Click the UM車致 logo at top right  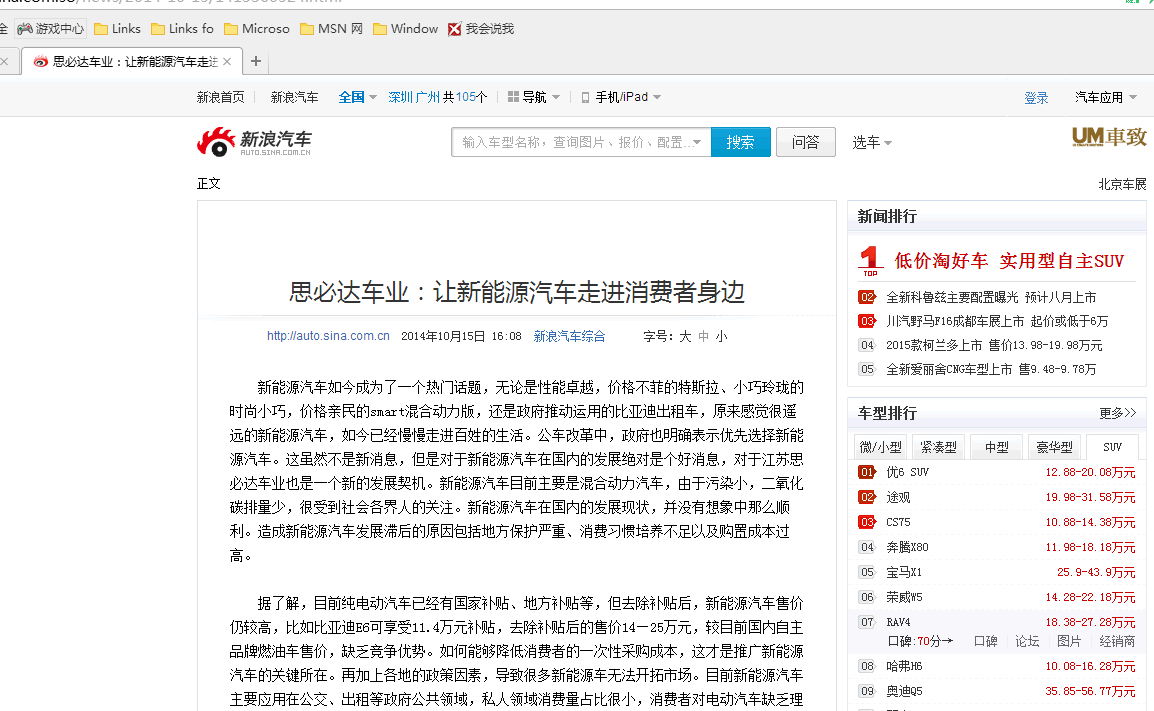tap(1109, 137)
